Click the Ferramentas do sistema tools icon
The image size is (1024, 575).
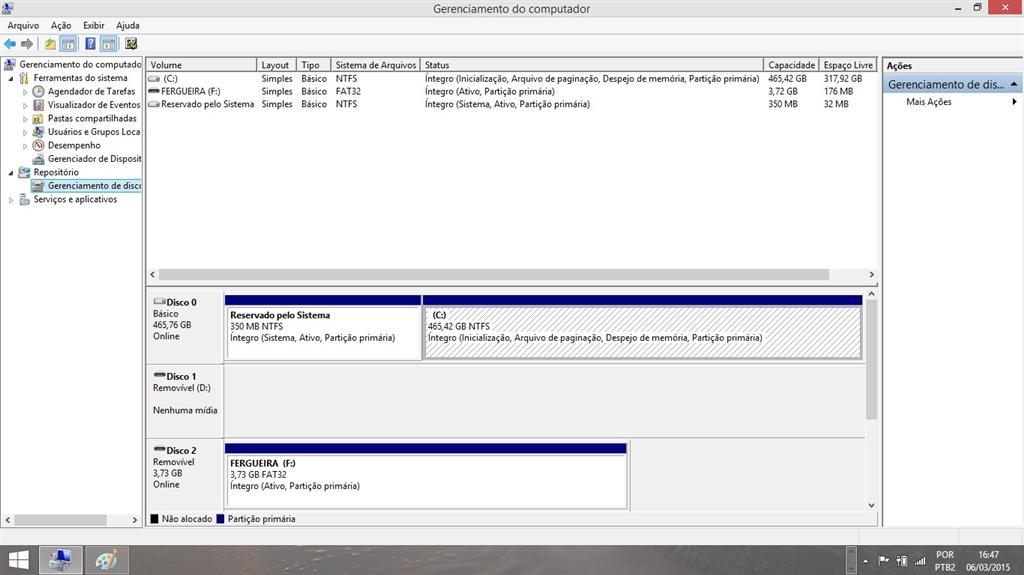click(24, 78)
